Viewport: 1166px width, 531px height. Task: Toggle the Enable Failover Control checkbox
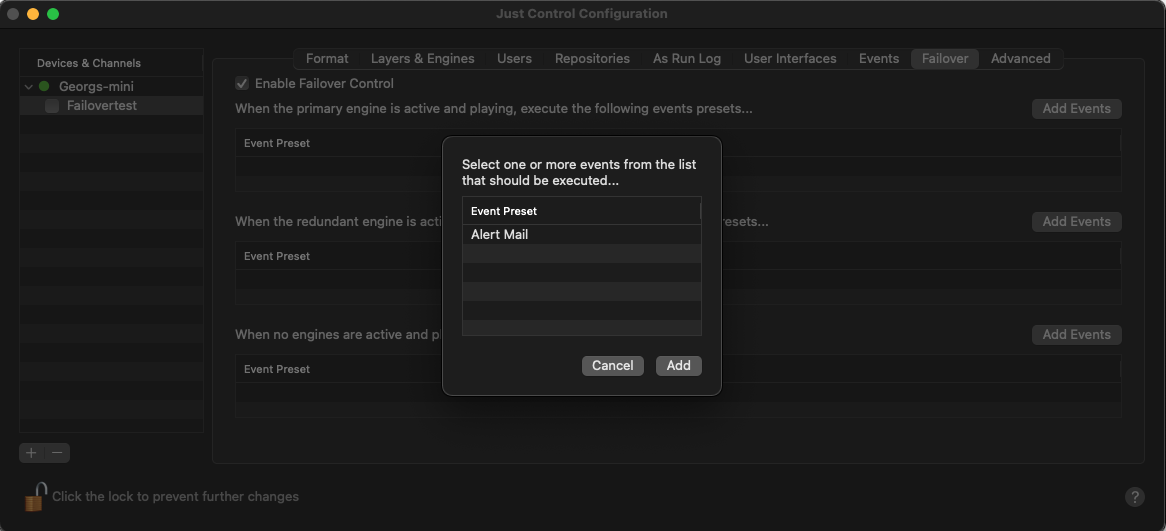coord(242,83)
